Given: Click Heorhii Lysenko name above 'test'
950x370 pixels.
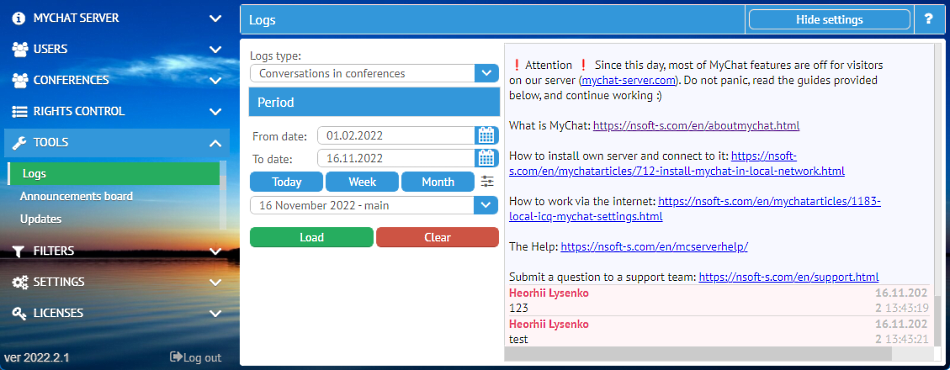Looking at the screenshot, I should click(x=549, y=325).
